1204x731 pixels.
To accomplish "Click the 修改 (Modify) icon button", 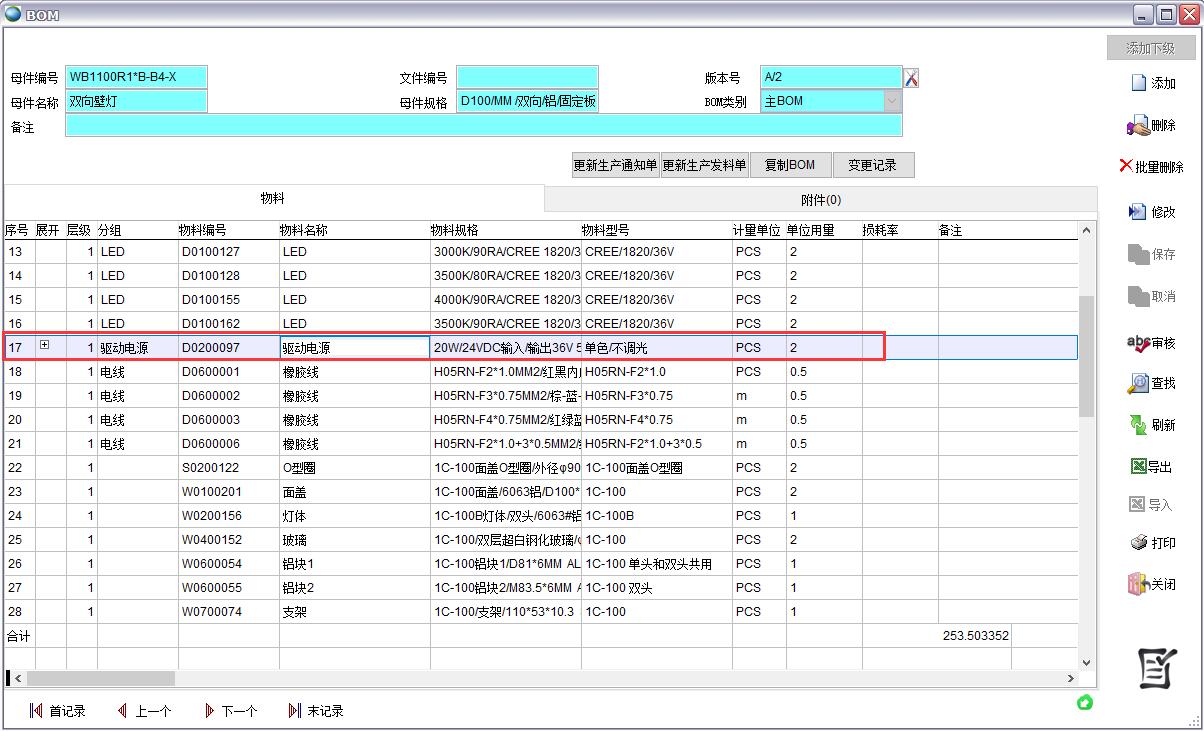I will tap(1138, 212).
